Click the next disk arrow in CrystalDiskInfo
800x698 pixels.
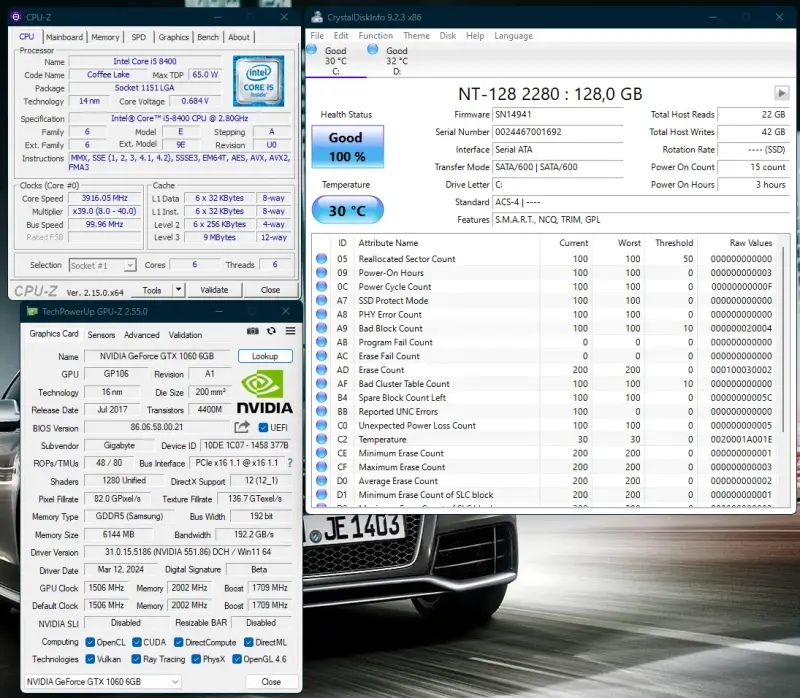(x=782, y=93)
